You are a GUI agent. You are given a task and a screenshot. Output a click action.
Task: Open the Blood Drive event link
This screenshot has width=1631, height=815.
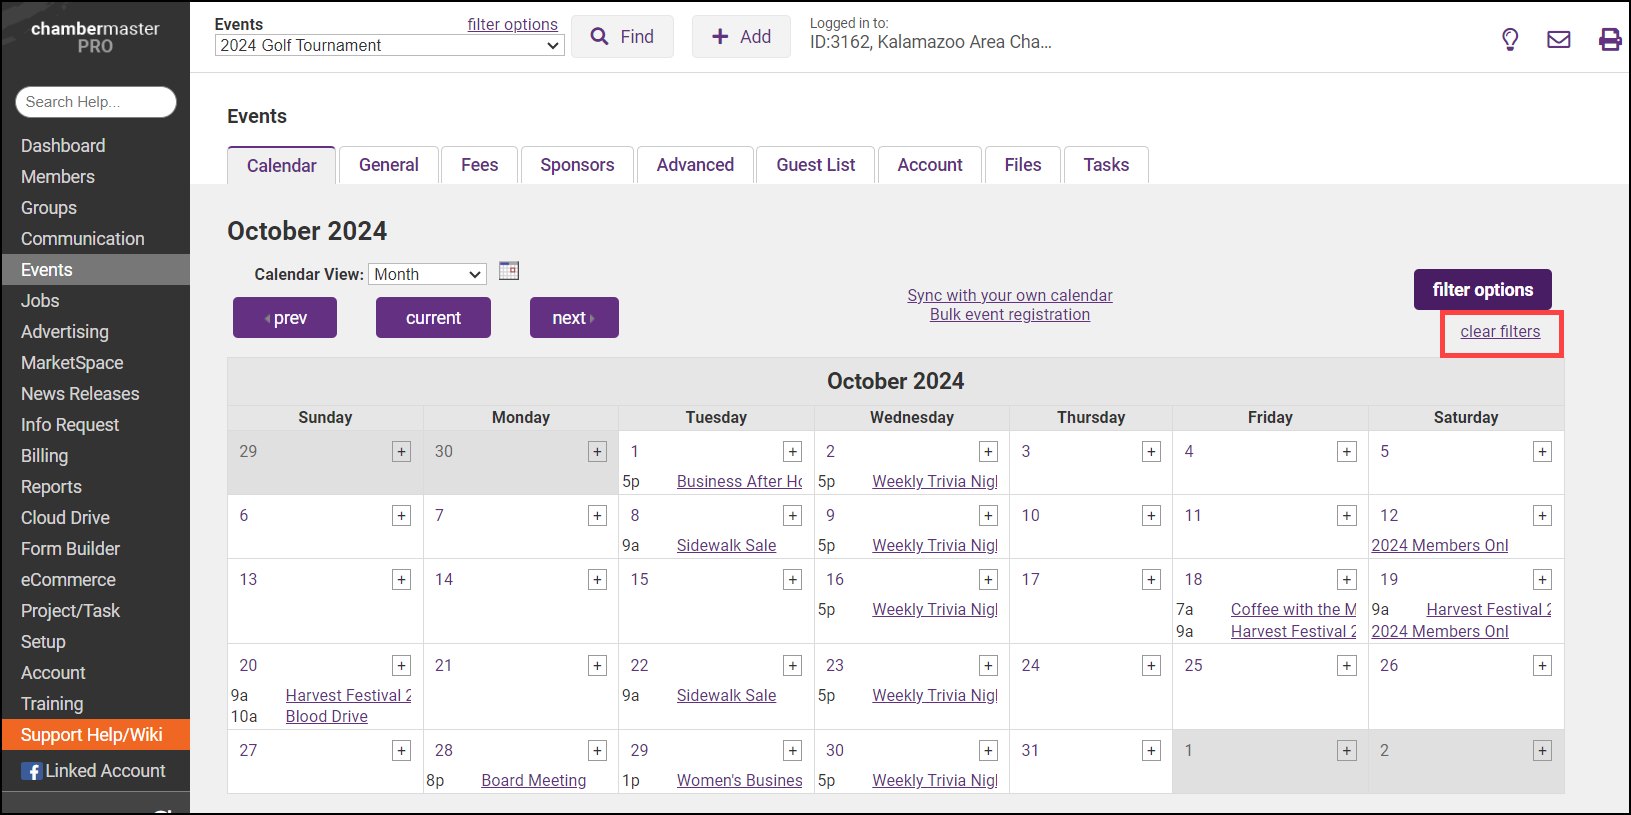pos(326,717)
